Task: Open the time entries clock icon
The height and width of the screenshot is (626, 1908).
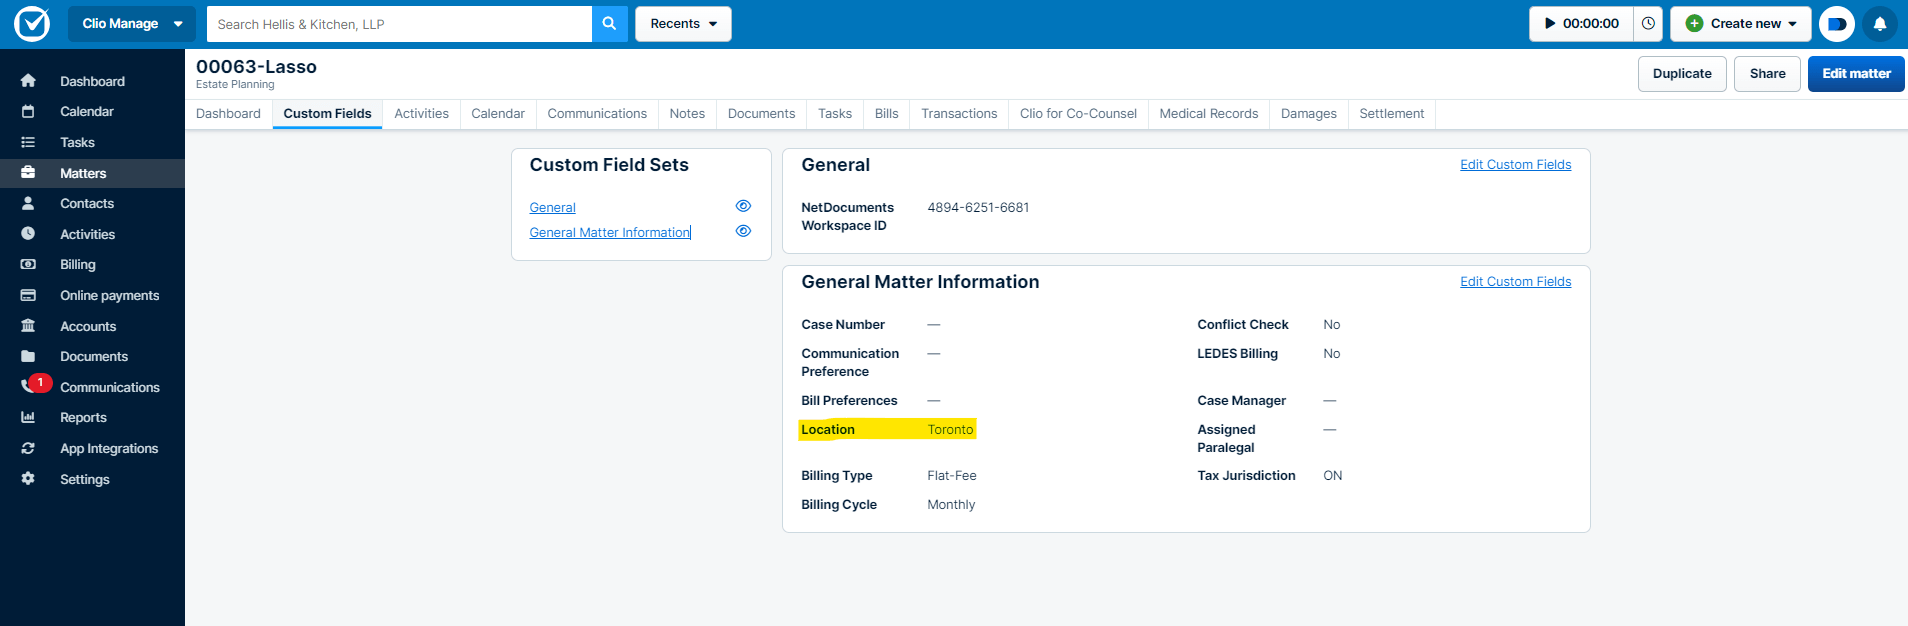Action: pyautogui.click(x=1648, y=24)
